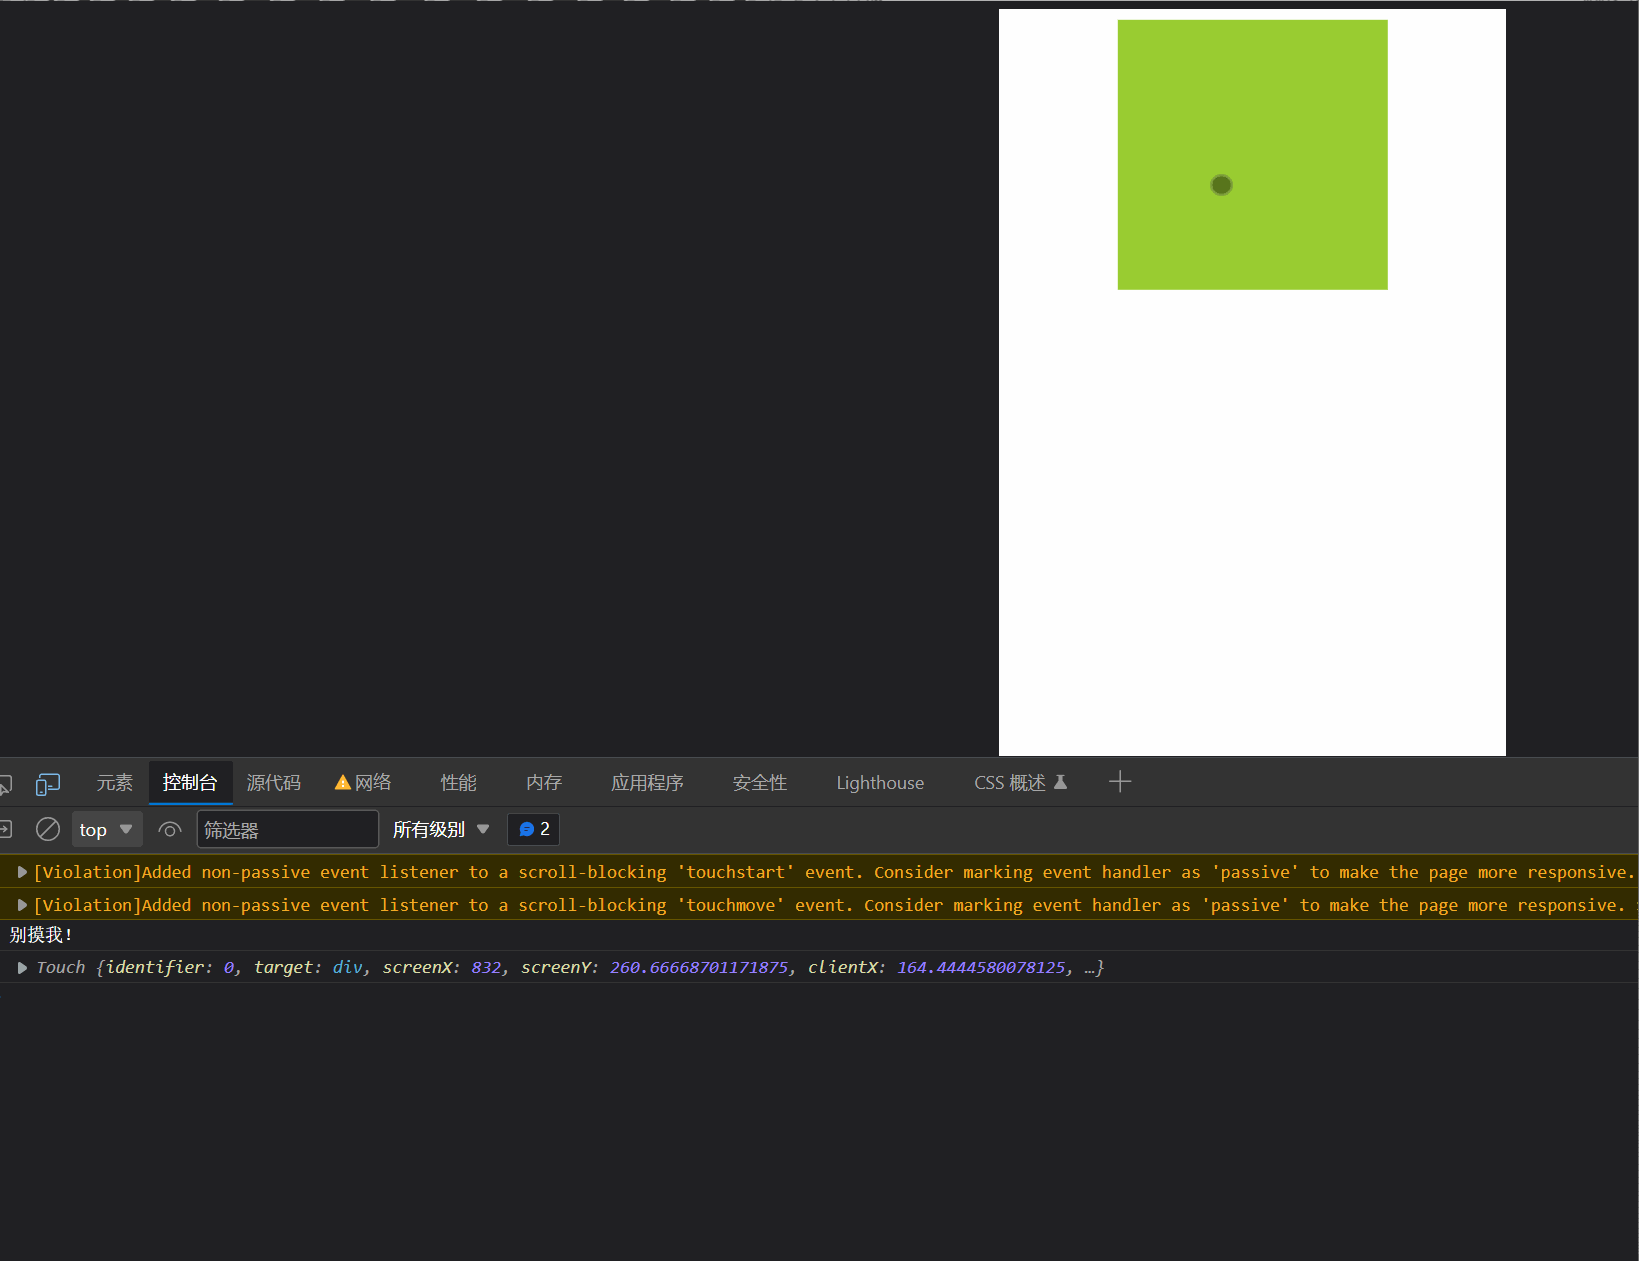Open the 所有级别 log level dropdown
Screen dimensions: 1639x1261
tap(441, 829)
